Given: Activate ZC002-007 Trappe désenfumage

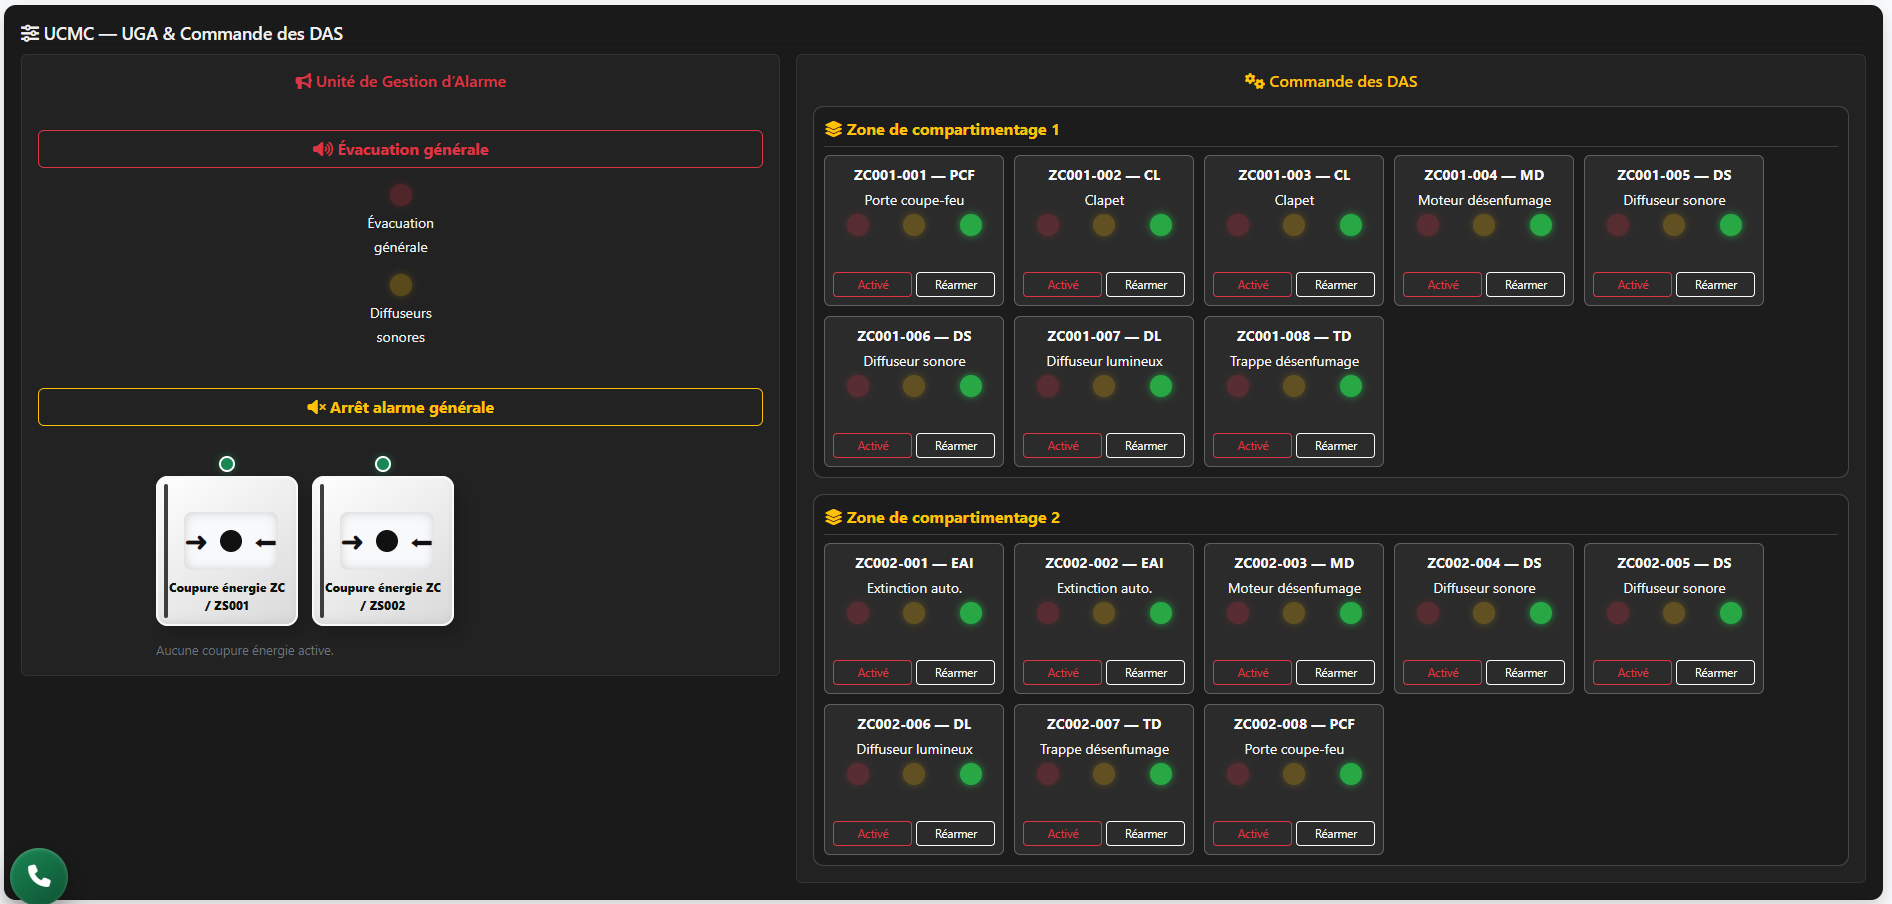Looking at the screenshot, I should 1063,834.
